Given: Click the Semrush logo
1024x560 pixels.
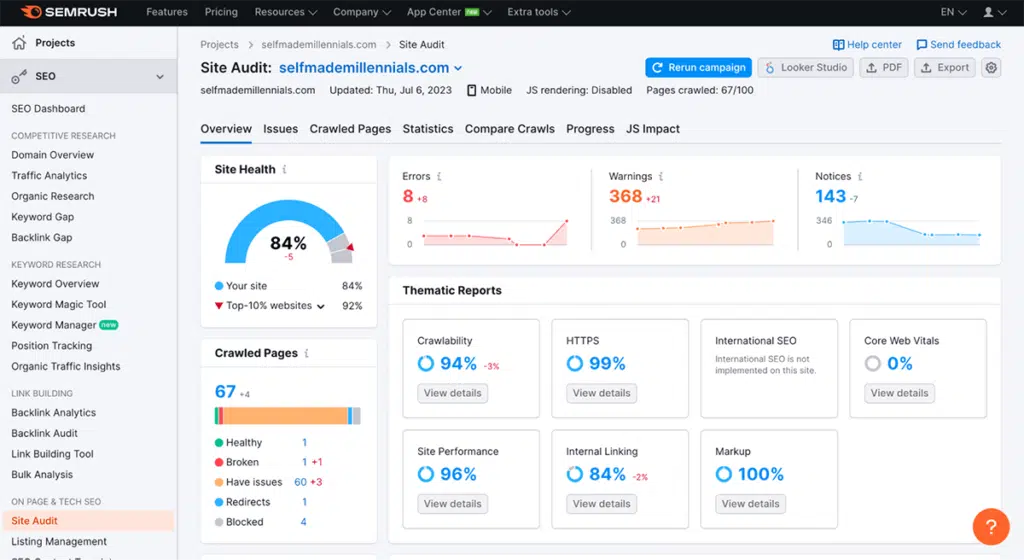Looking at the screenshot, I should (69, 12).
